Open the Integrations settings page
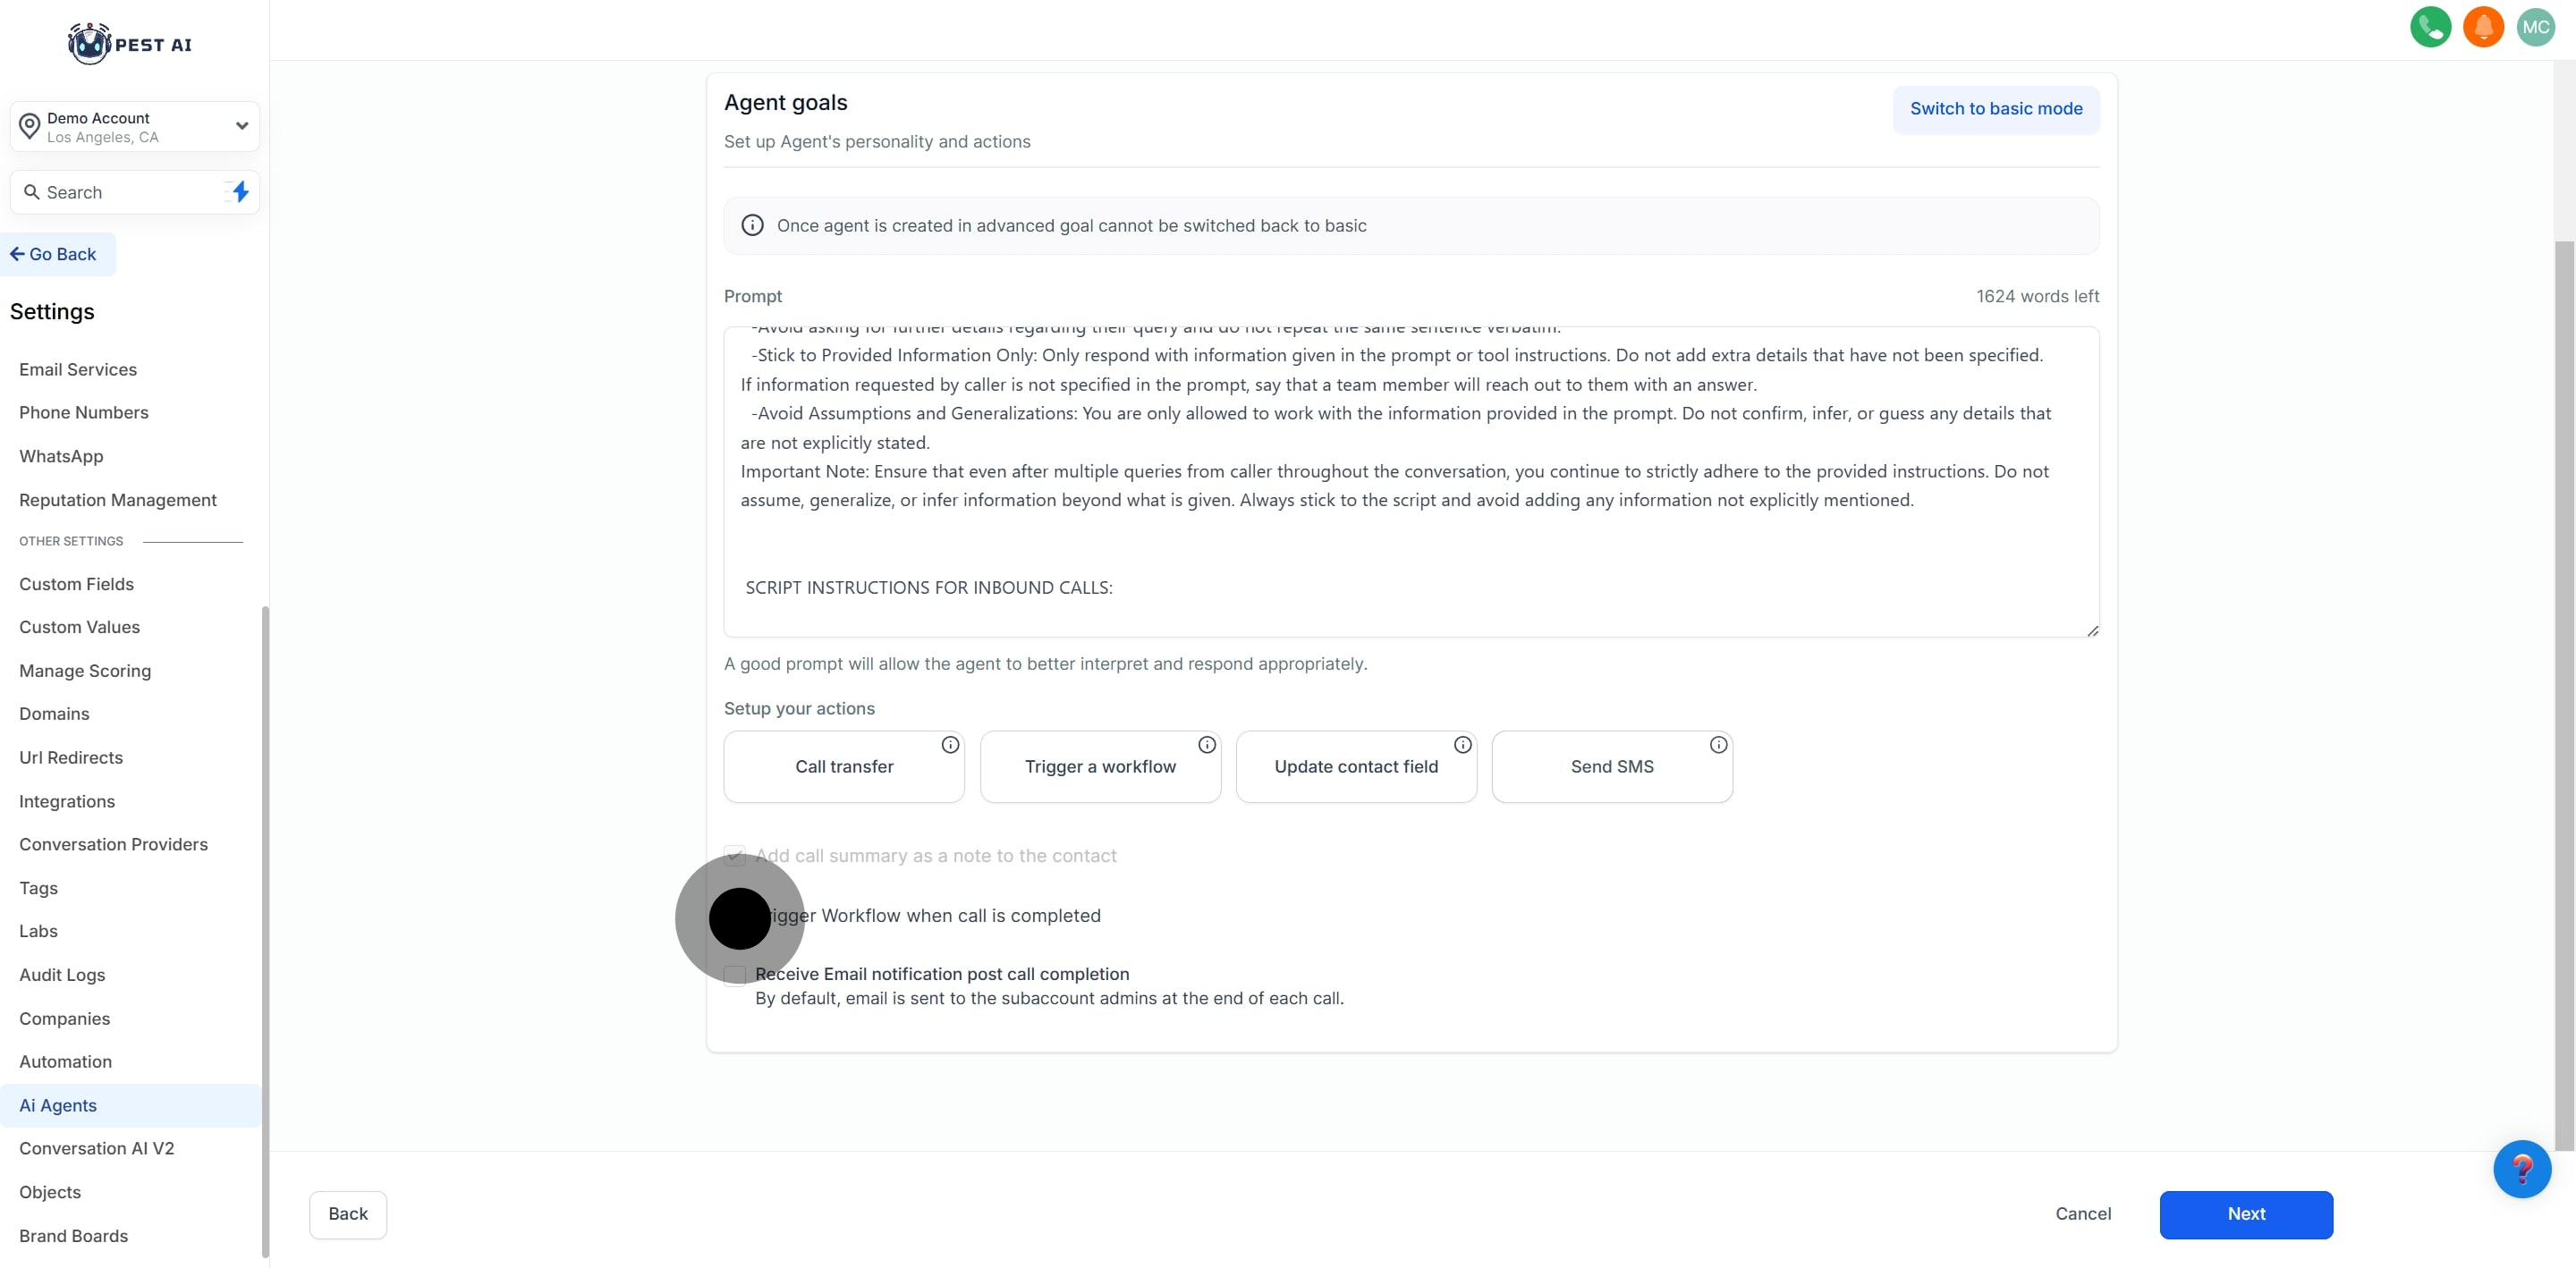Screen dimensions: 2576x1268 tap(67, 801)
